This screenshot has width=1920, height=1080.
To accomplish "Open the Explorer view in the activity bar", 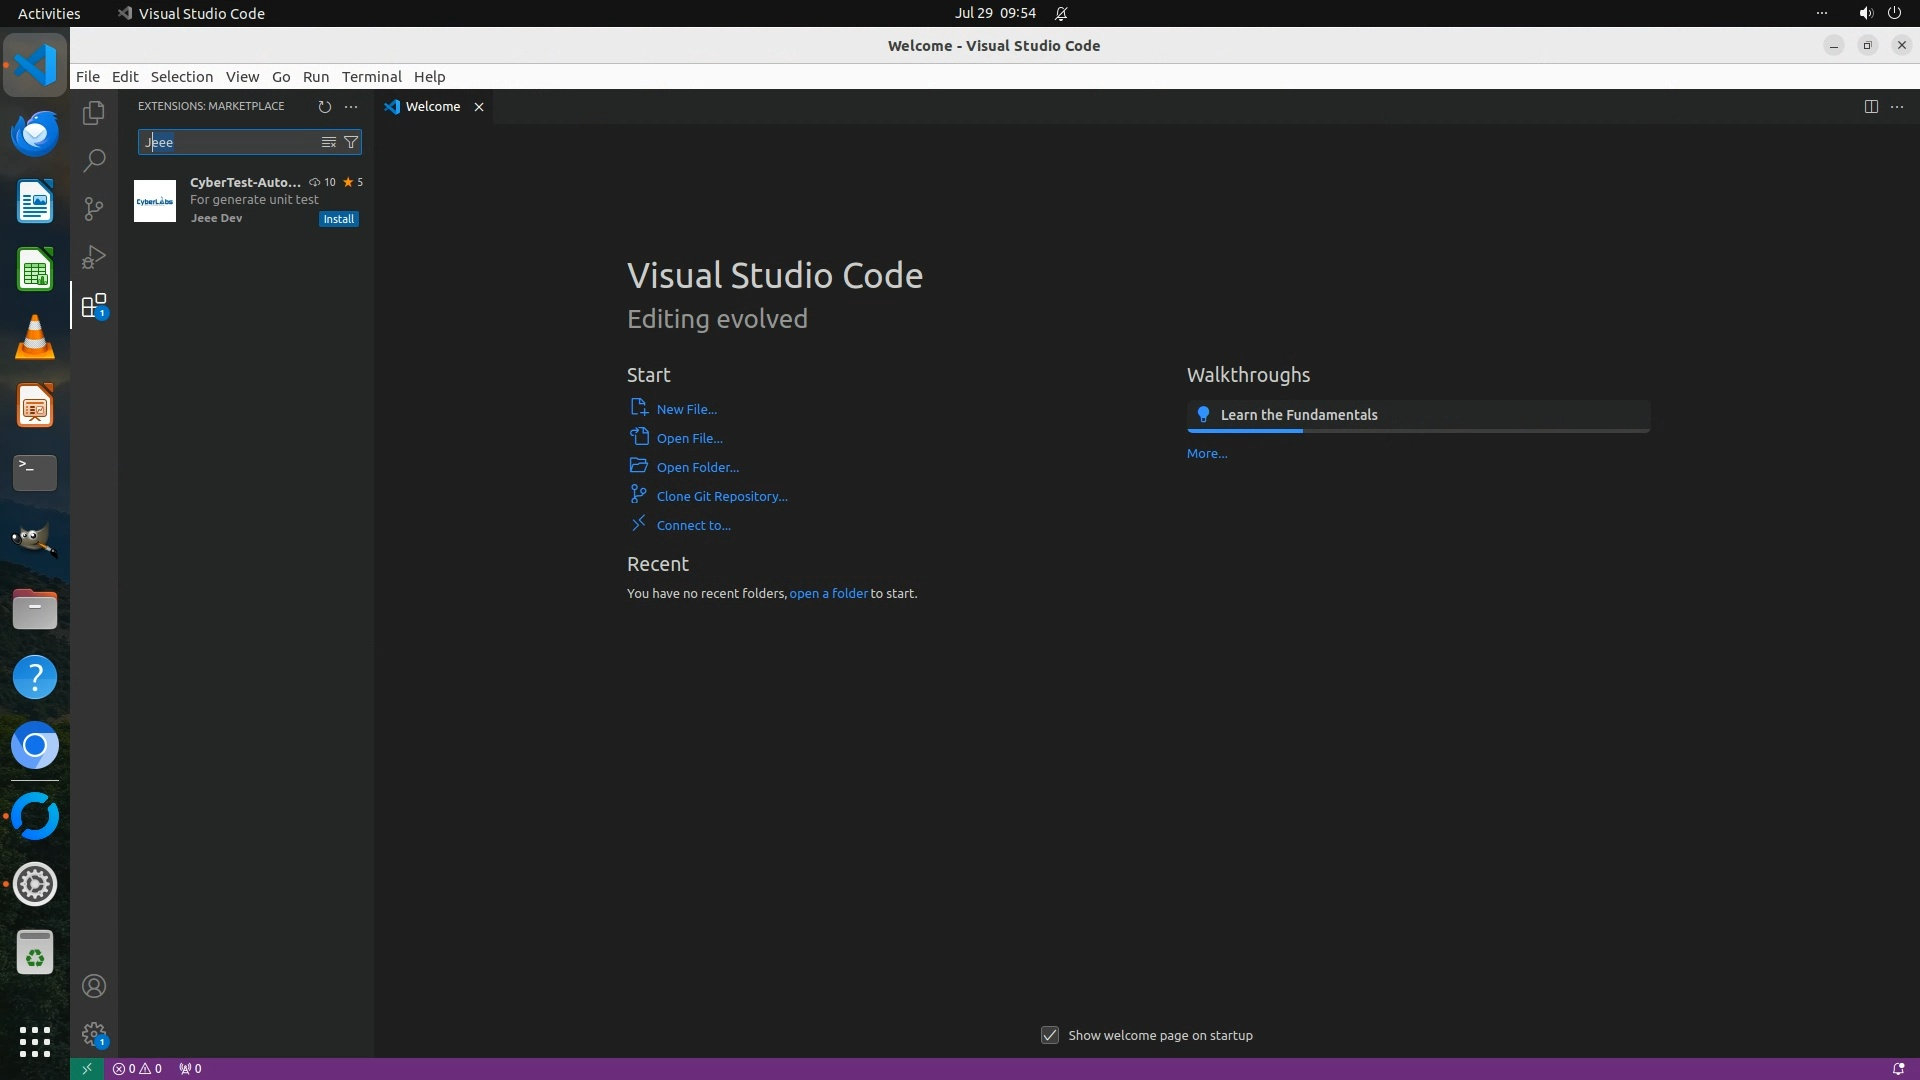I will [x=94, y=113].
